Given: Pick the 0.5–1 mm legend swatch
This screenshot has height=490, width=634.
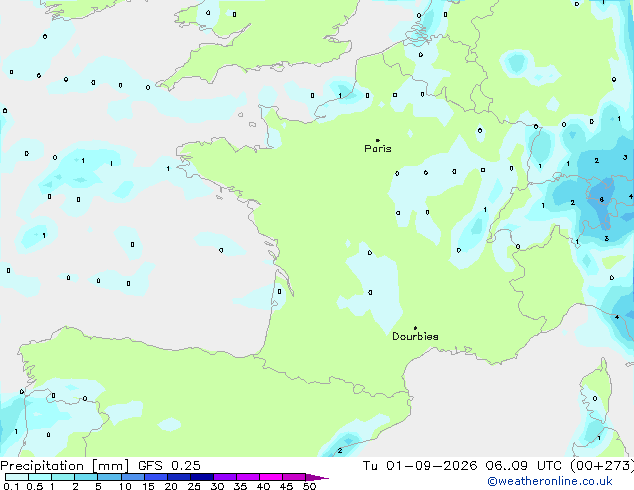Looking at the screenshot, I should point(40,477).
